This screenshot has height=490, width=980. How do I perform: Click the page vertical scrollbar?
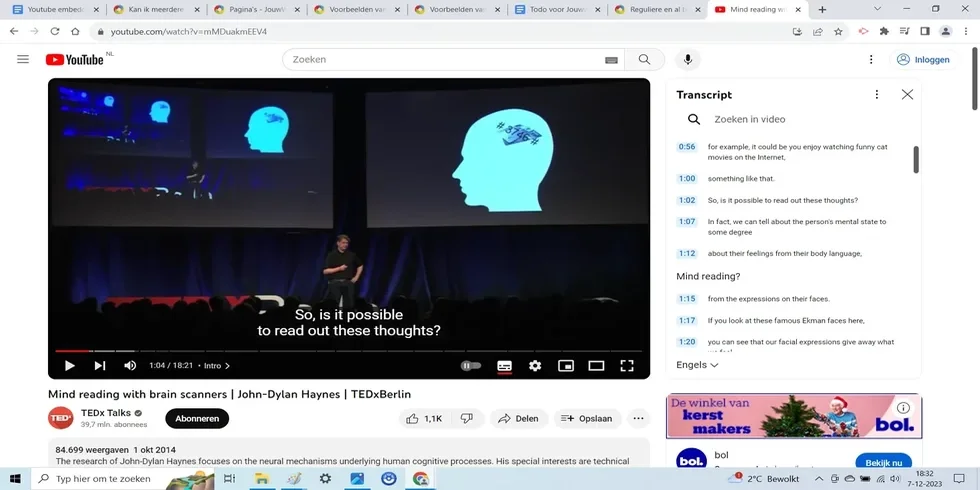click(x=974, y=78)
